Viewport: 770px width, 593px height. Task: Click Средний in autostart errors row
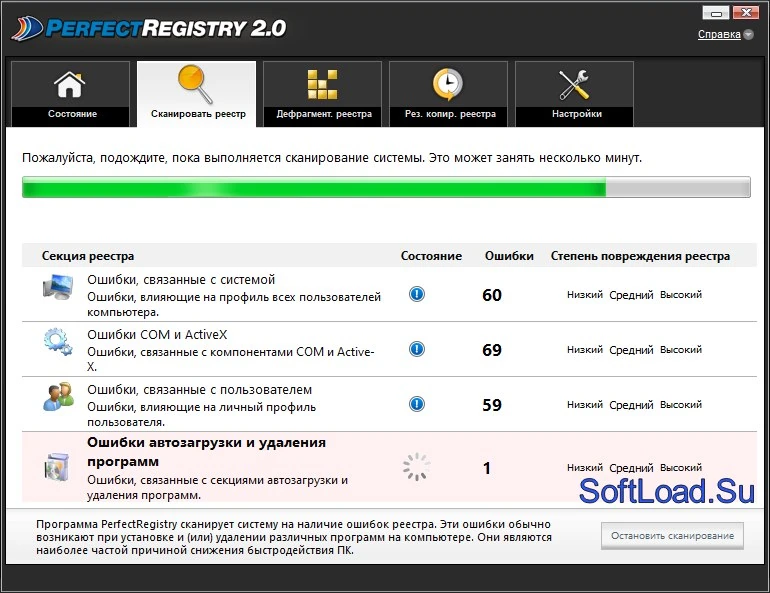(632, 468)
